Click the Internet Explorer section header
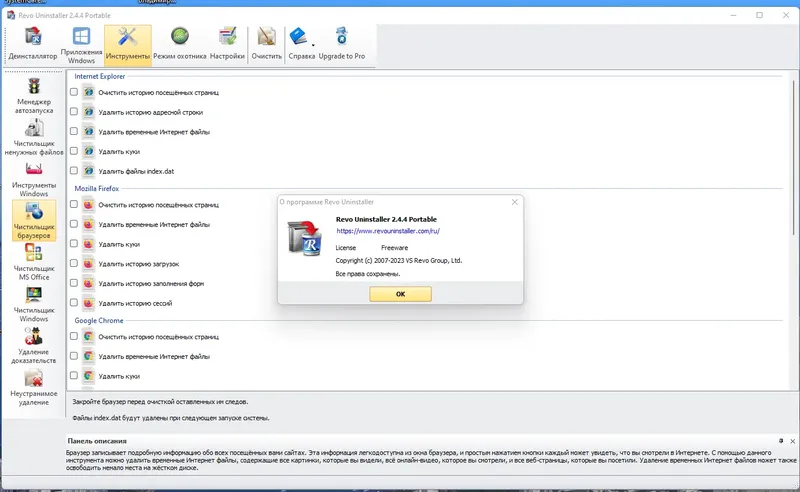 click(x=99, y=76)
